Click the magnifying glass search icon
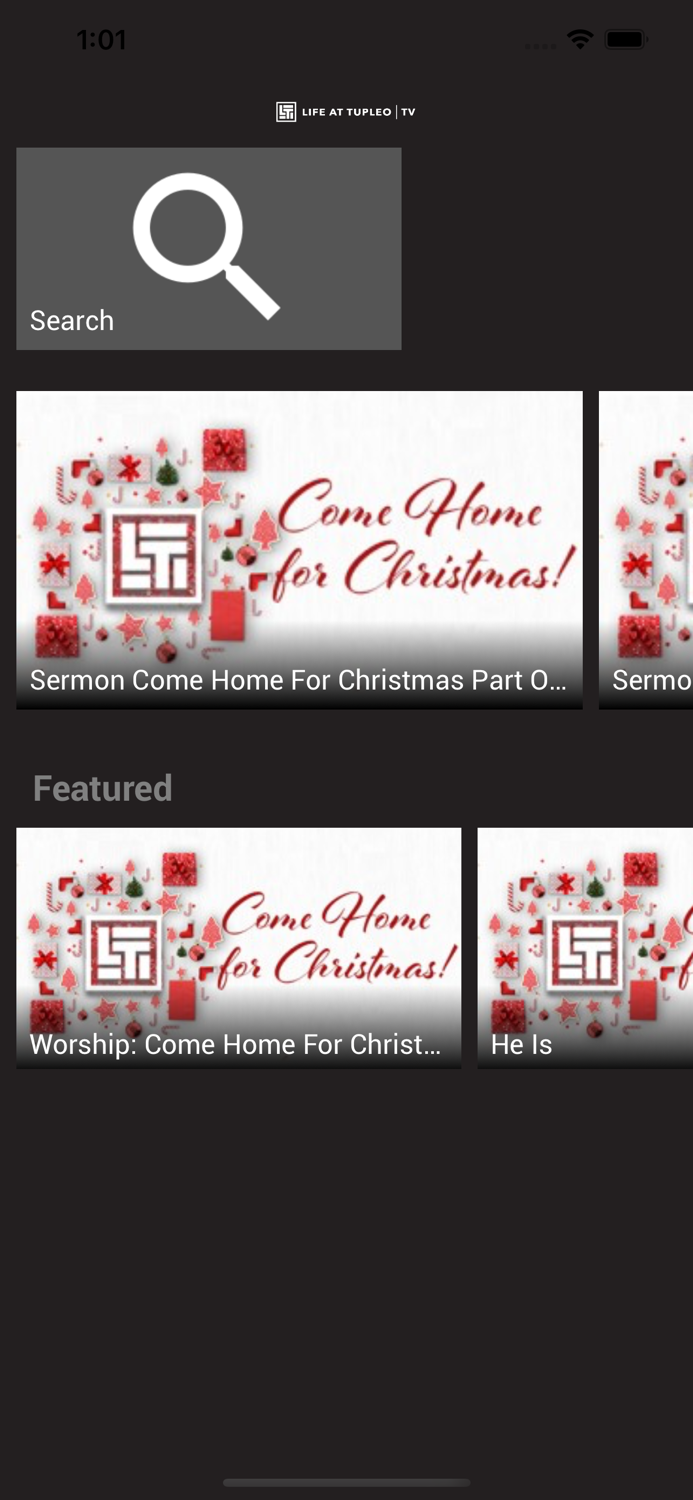 207,246
